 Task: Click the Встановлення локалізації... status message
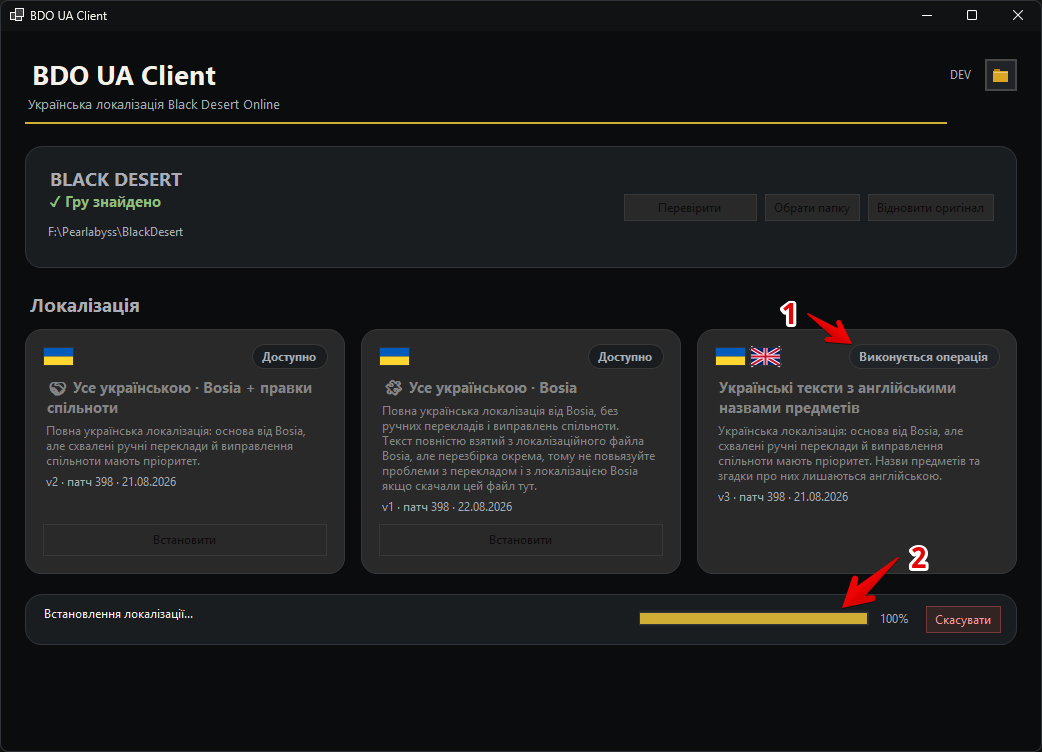(x=118, y=614)
